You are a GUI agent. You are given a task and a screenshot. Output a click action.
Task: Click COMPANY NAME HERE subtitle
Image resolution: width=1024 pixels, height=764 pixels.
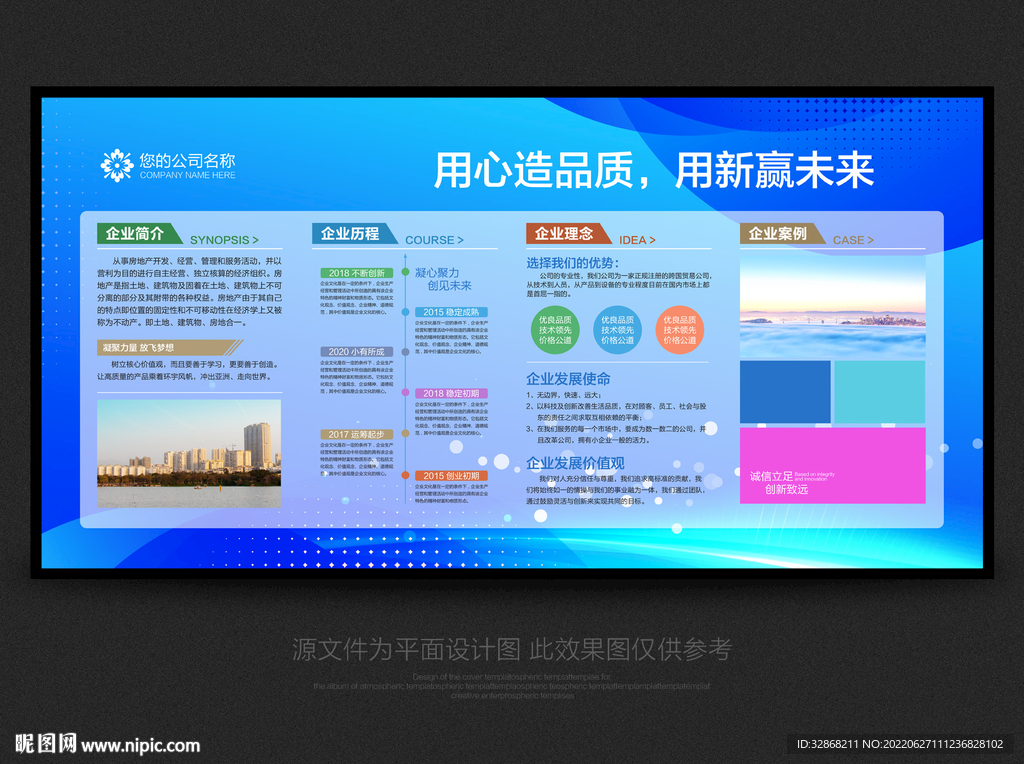tap(187, 175)
